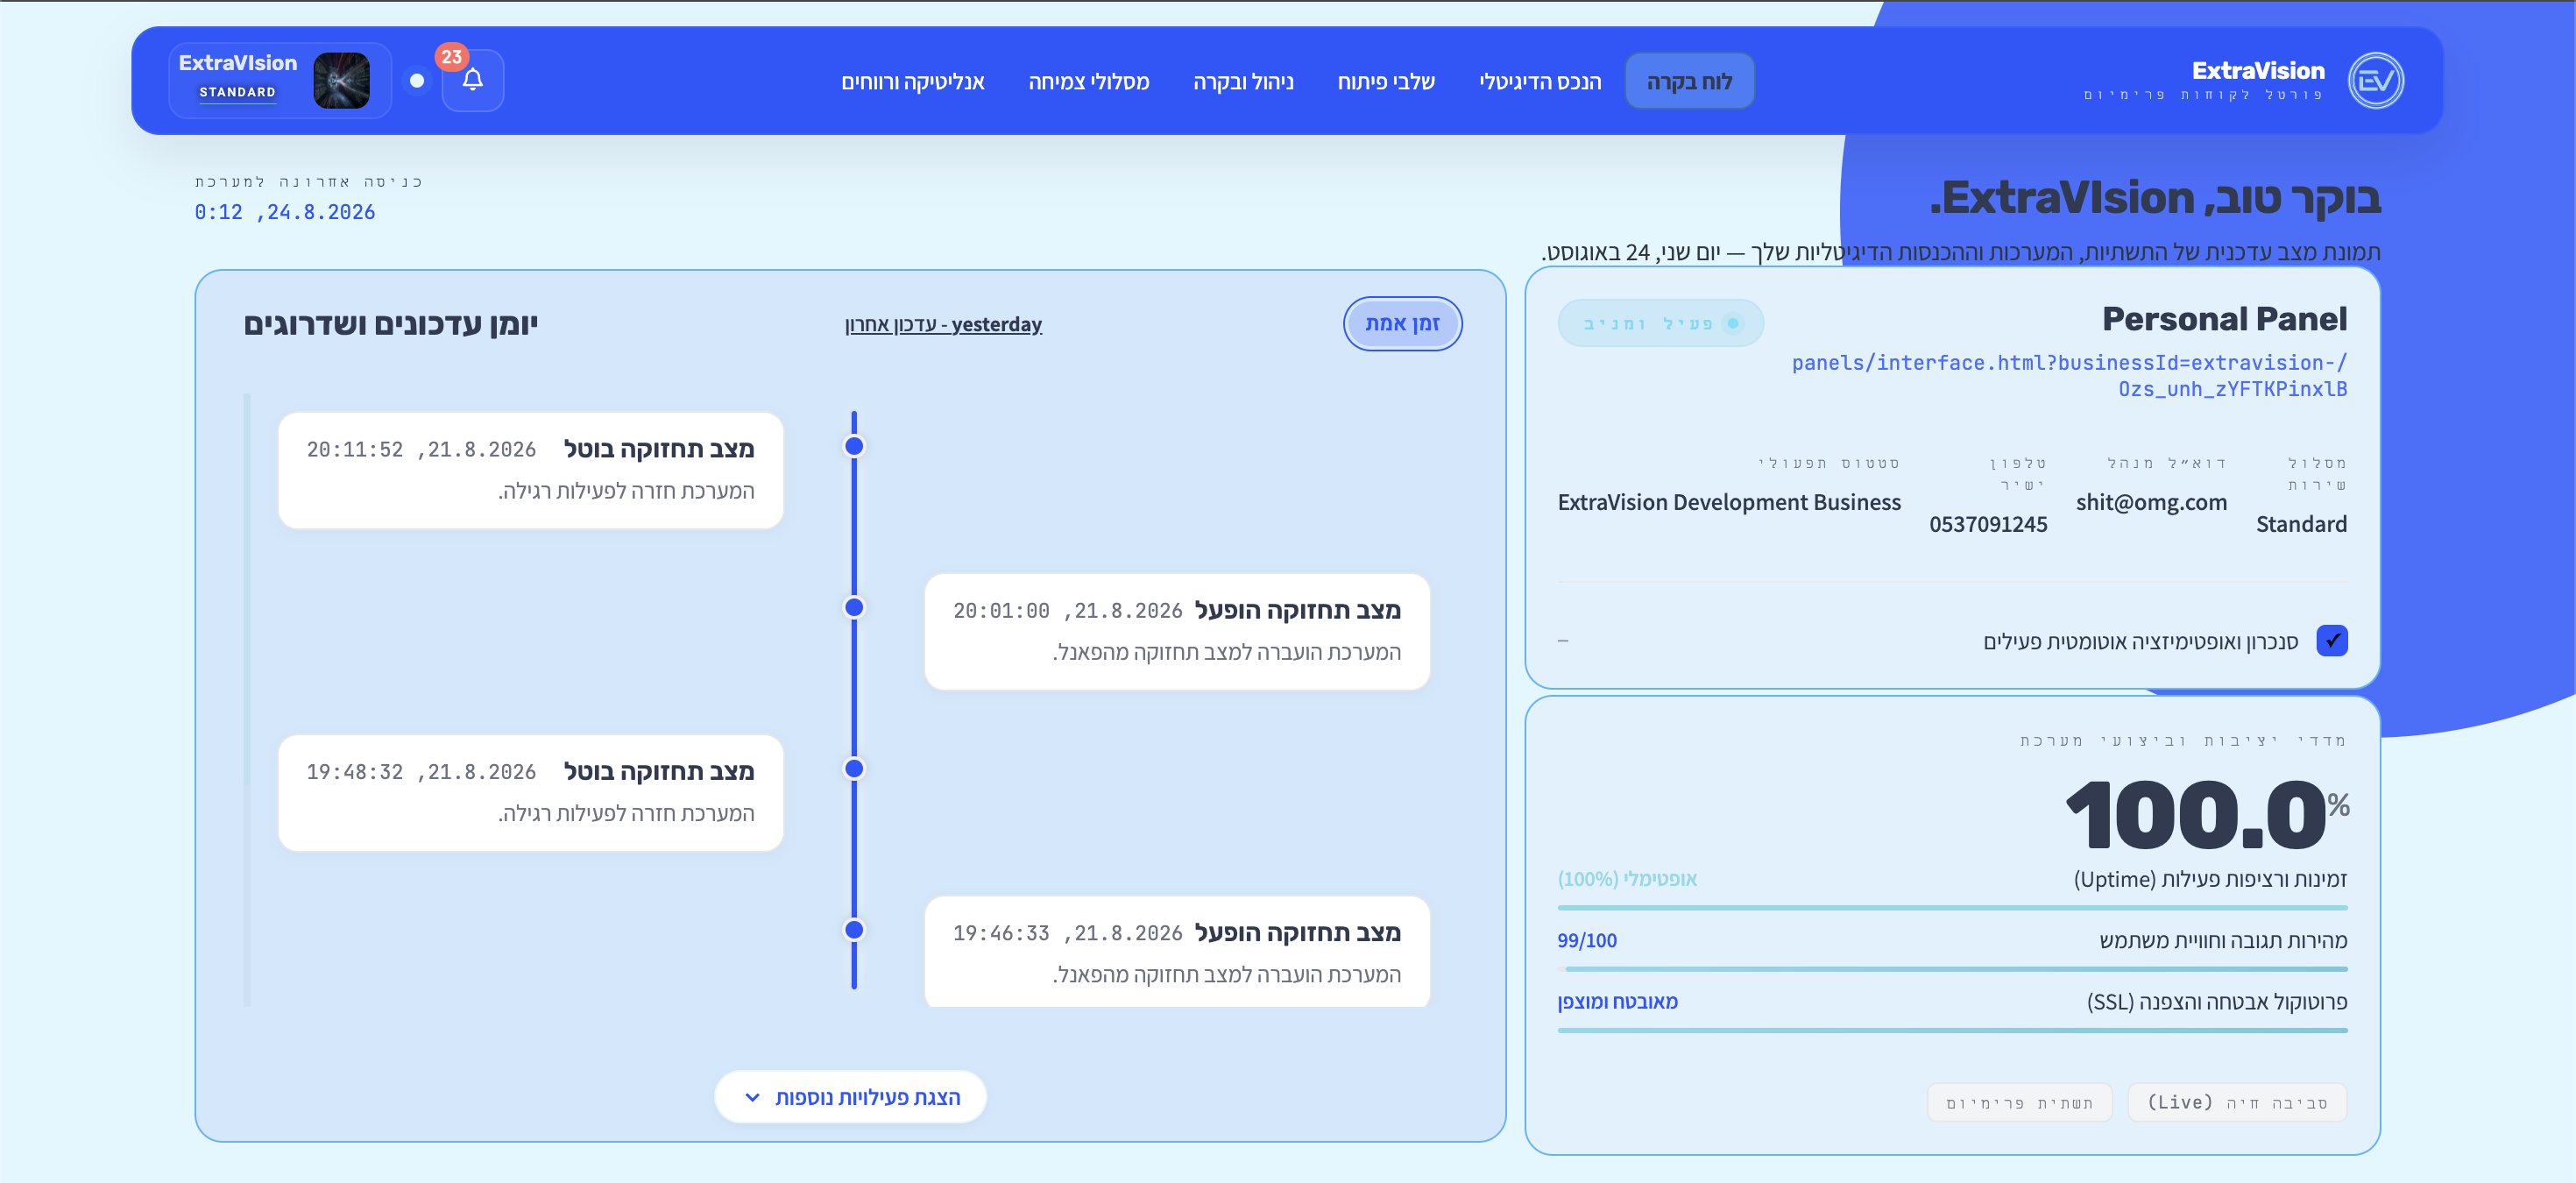2576x1183 pixels.
Task: Click the 100.0% stability figure
Action: (x=2208, y=815)
